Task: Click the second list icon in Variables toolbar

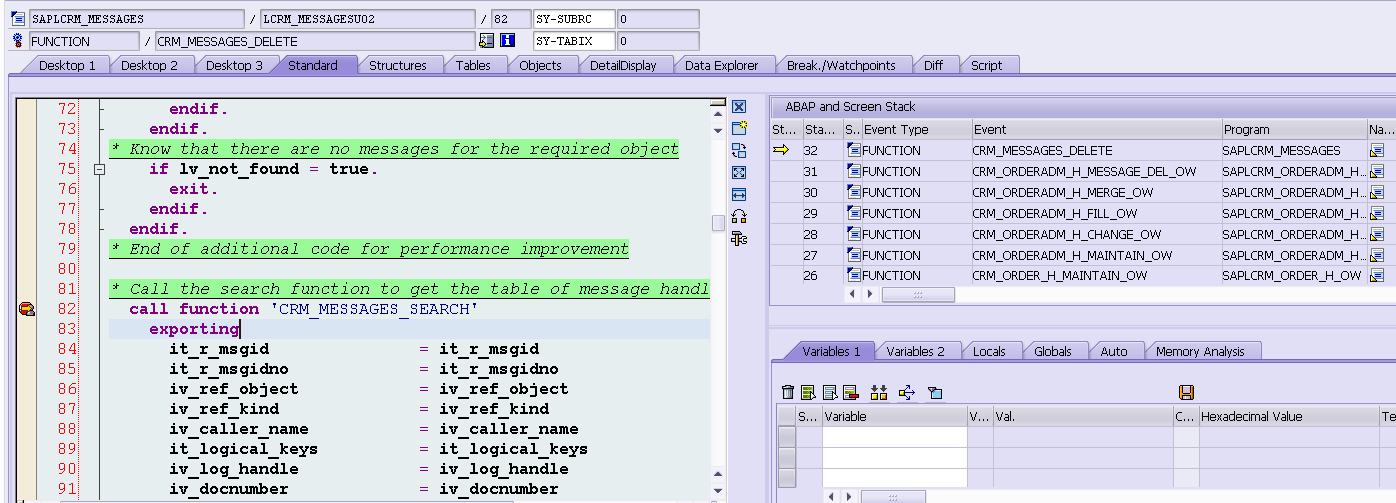Action: tap(830, 392)
